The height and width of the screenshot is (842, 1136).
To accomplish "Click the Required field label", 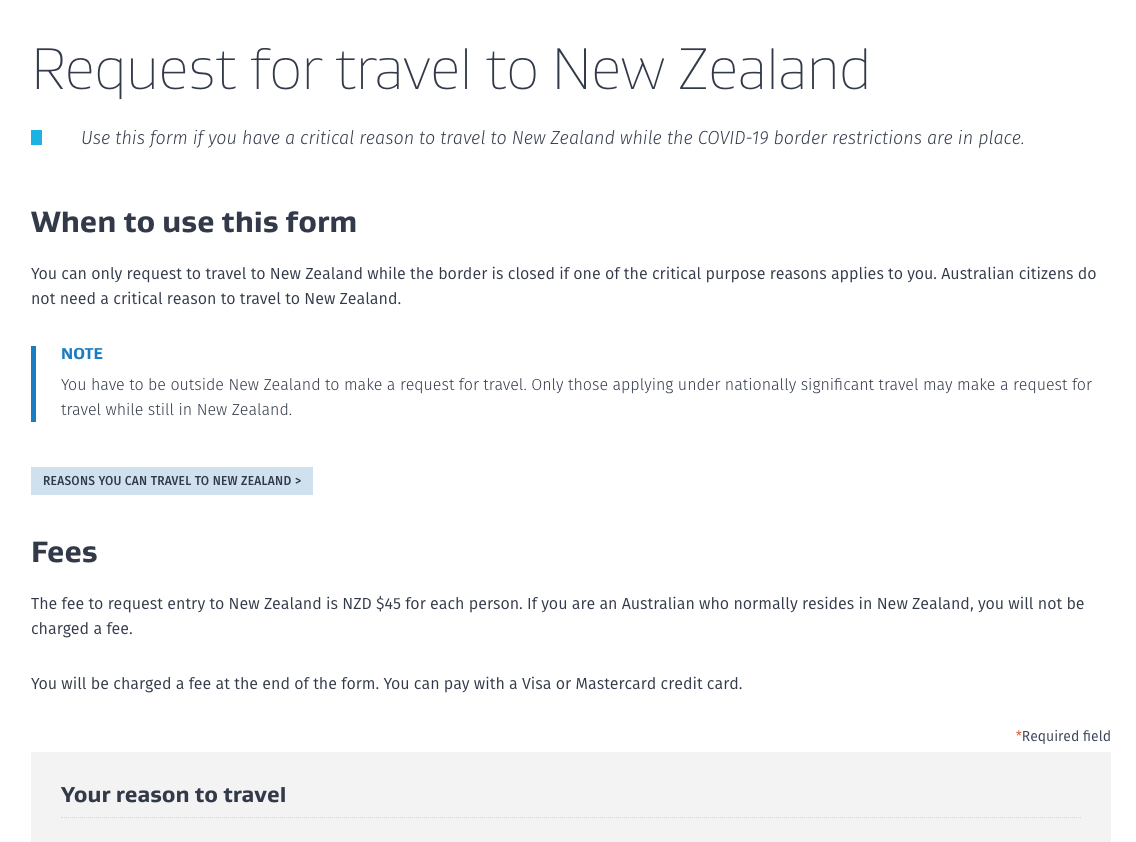I will point(1066,736).
